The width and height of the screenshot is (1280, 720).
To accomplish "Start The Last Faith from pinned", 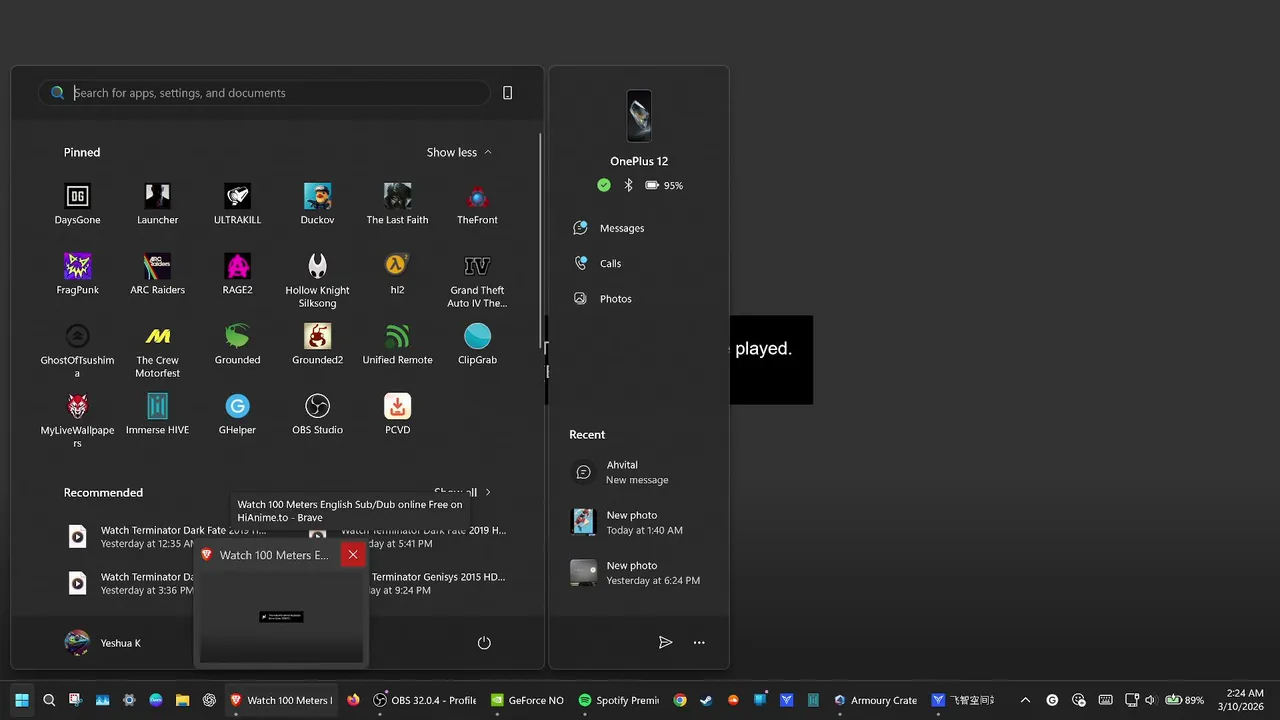I will pos(397,204).
